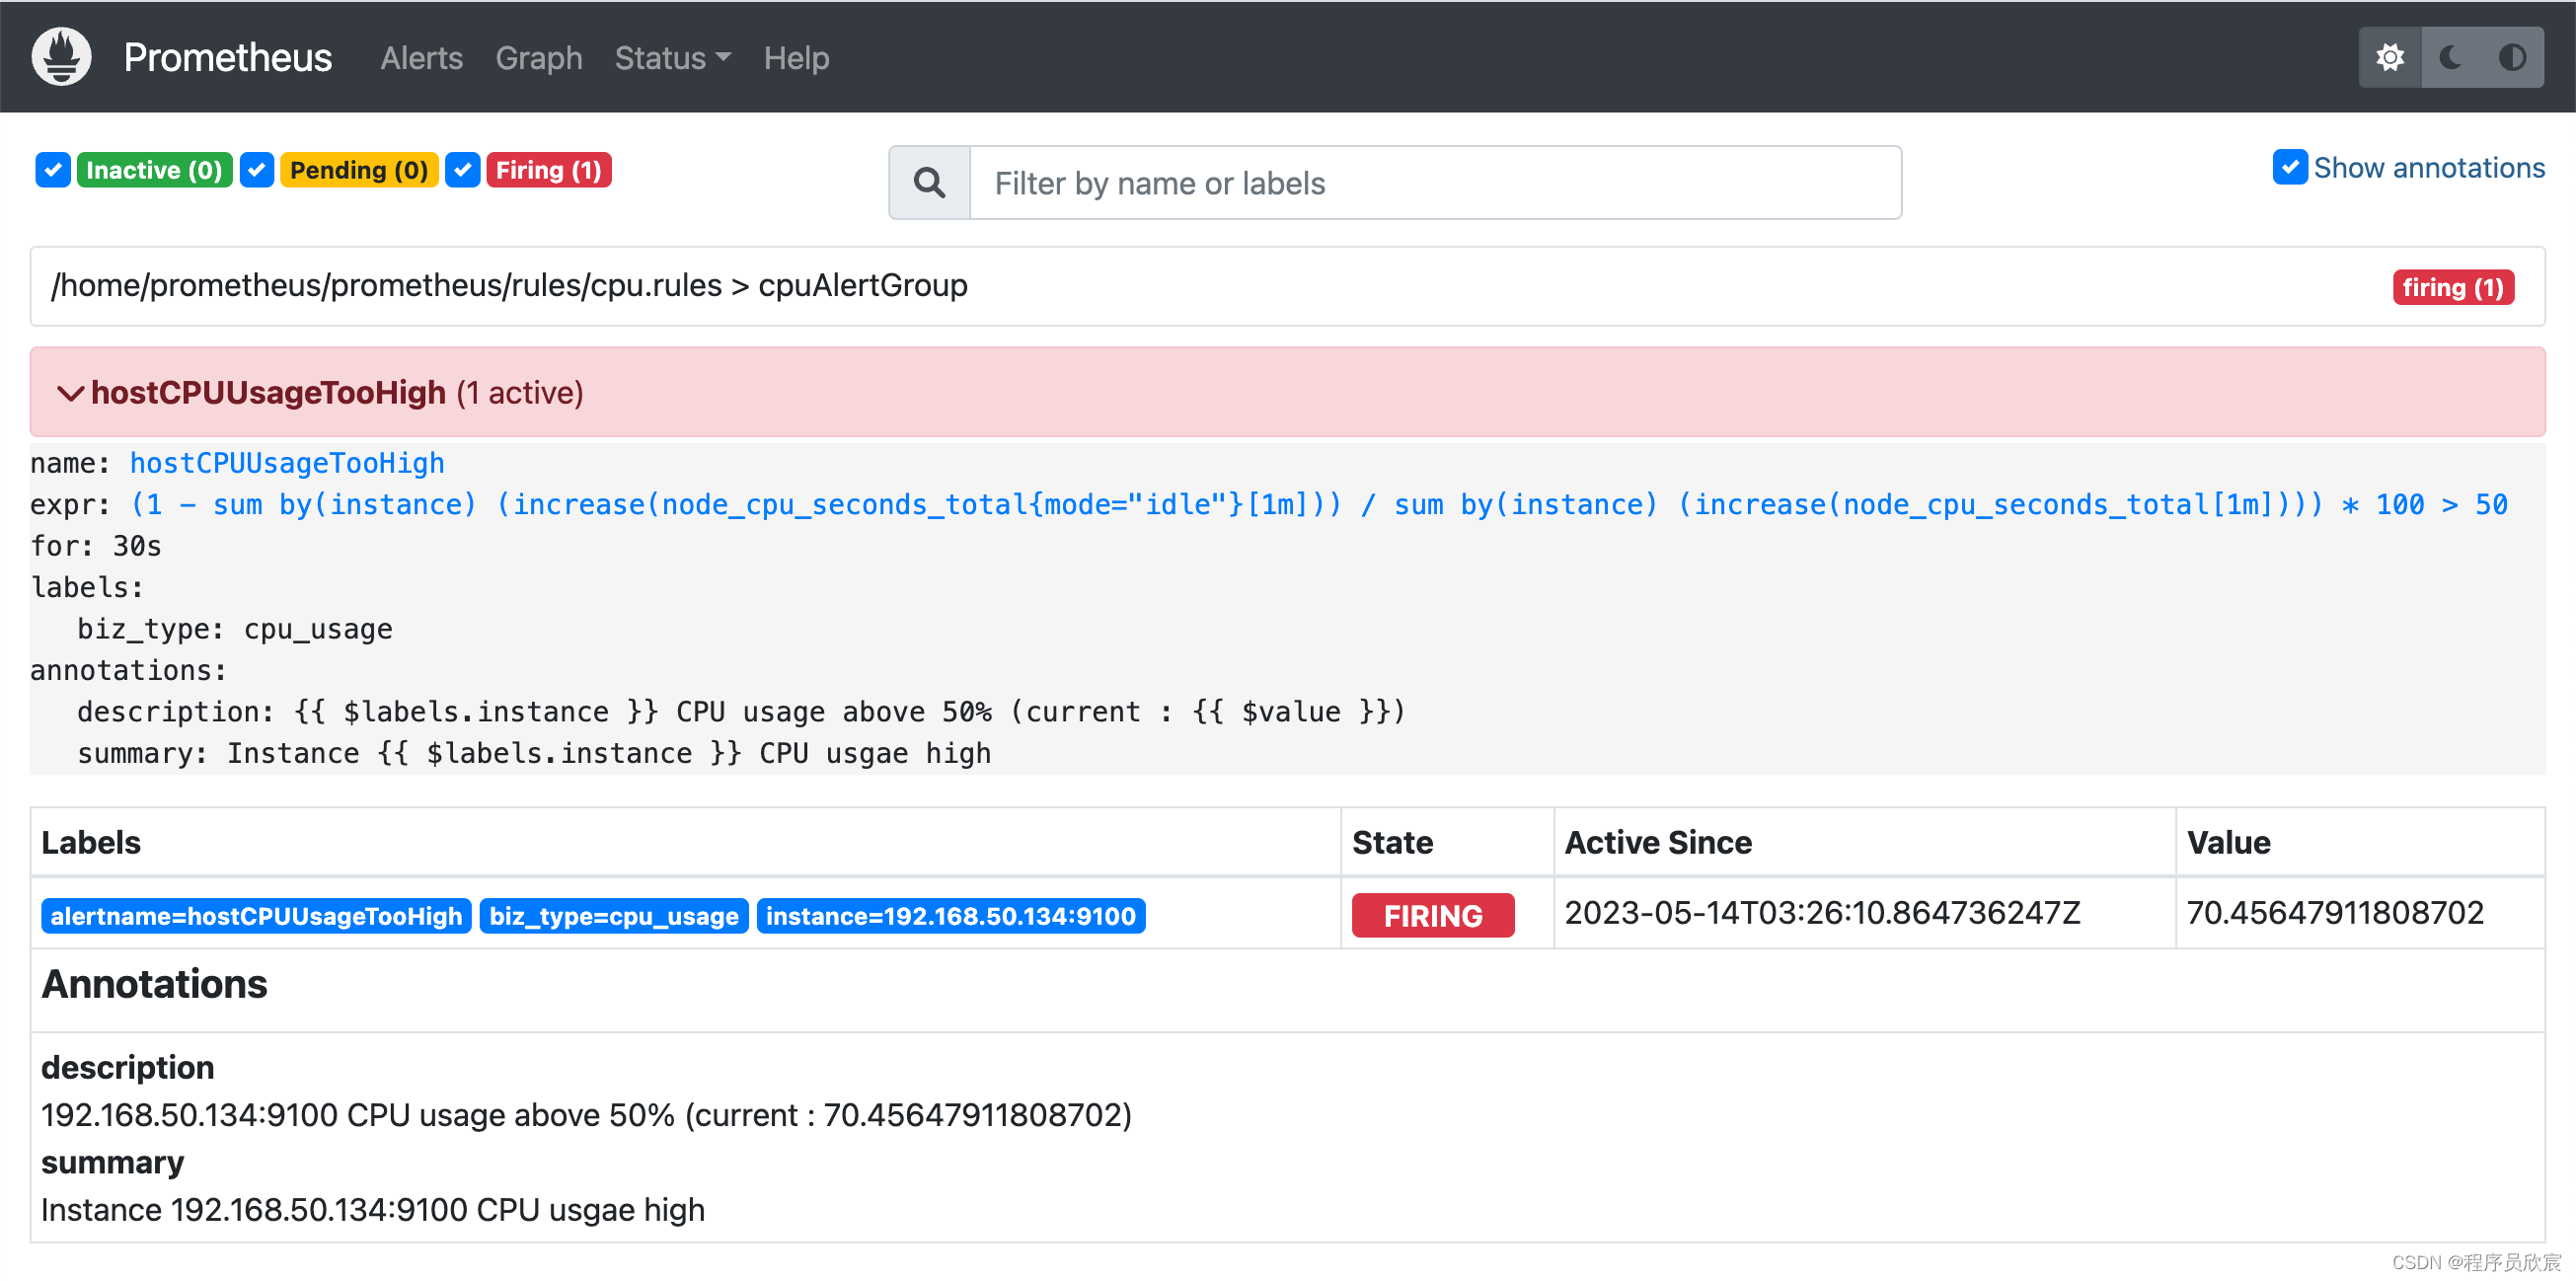Open the hostCPUUsageTooHigh name link
Image resolution: width=2576 pixels, height=1281 pixels.
click(287, 463)
